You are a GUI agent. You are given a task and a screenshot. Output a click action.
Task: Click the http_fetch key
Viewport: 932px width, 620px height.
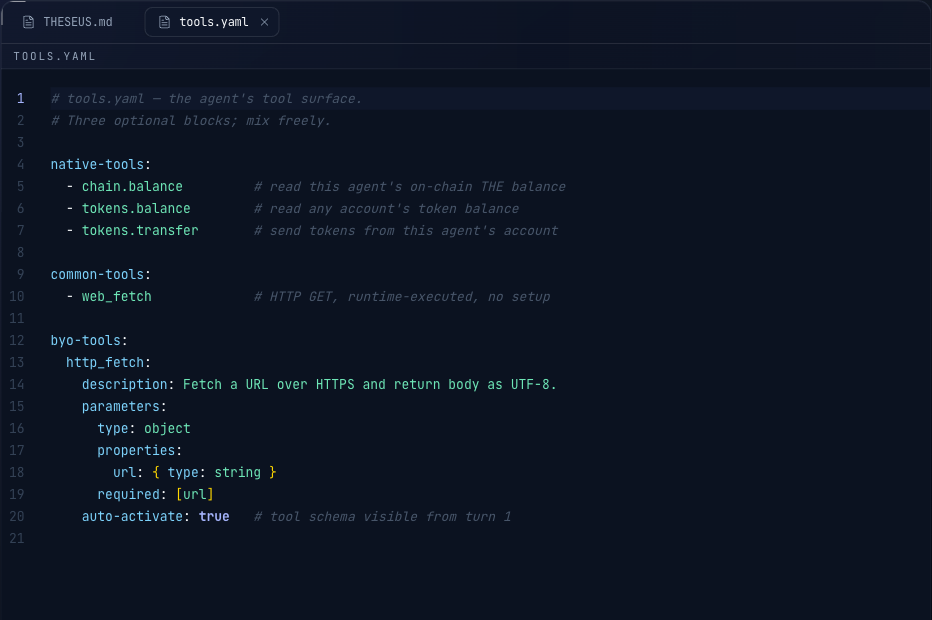[x=105, y=362]
